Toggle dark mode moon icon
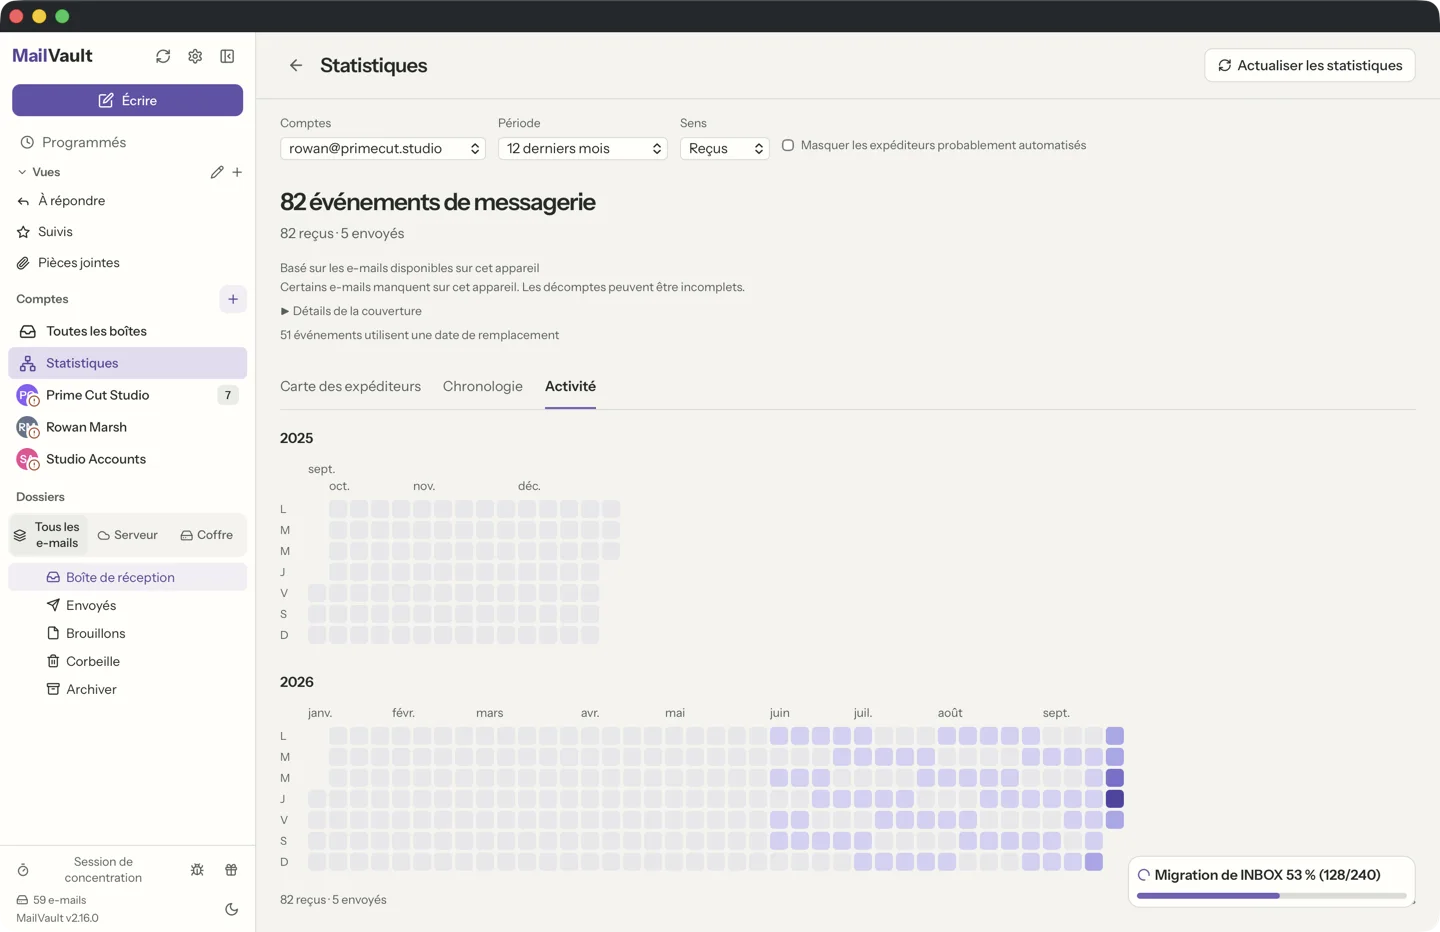This screenshot has height=932, width=1440. 231,909
